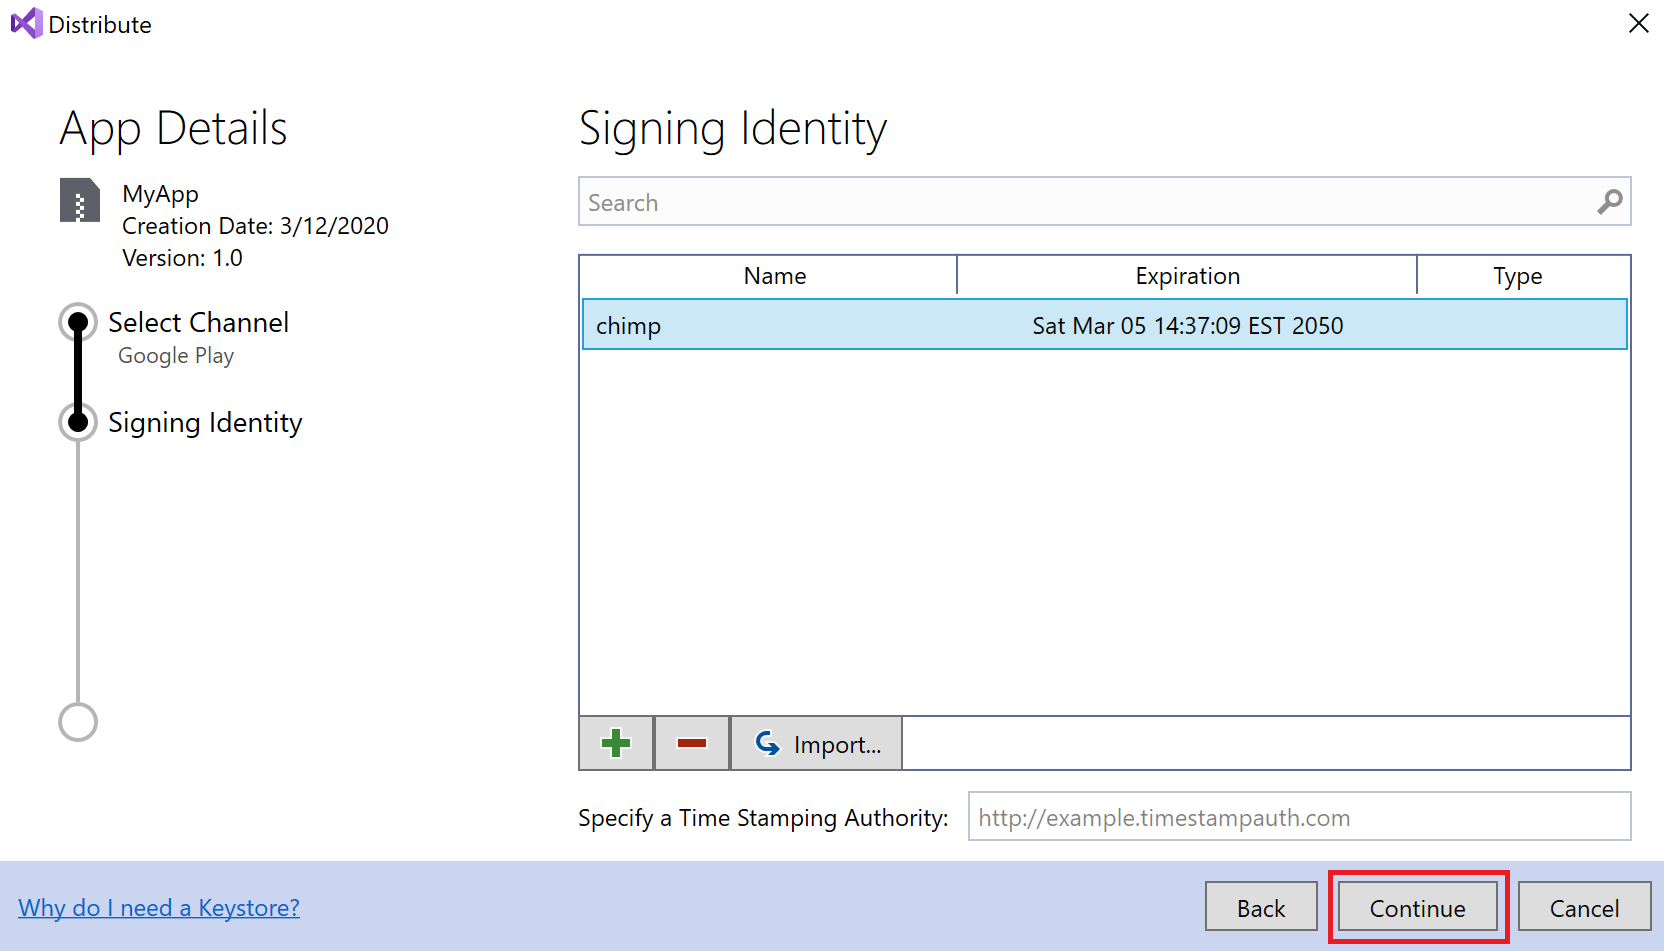Click the Time Stamping Authority URL field
This screenshot has height=951, width=1664.
[1298, 817]
